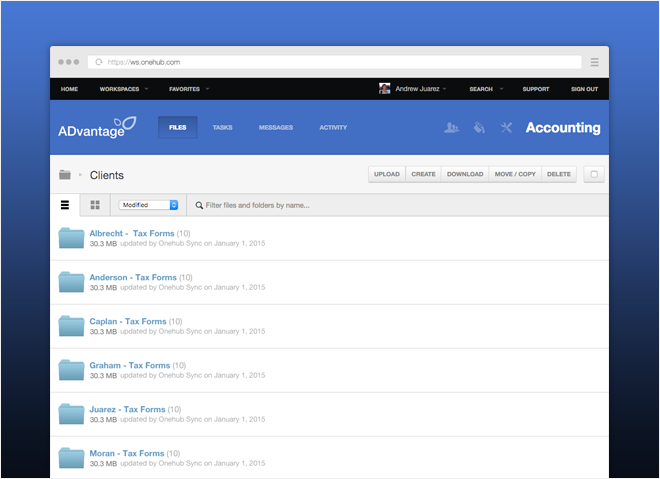Tick the select all files checkbox
The height and width of the screenshot is (479, 660).
(594, 174)
